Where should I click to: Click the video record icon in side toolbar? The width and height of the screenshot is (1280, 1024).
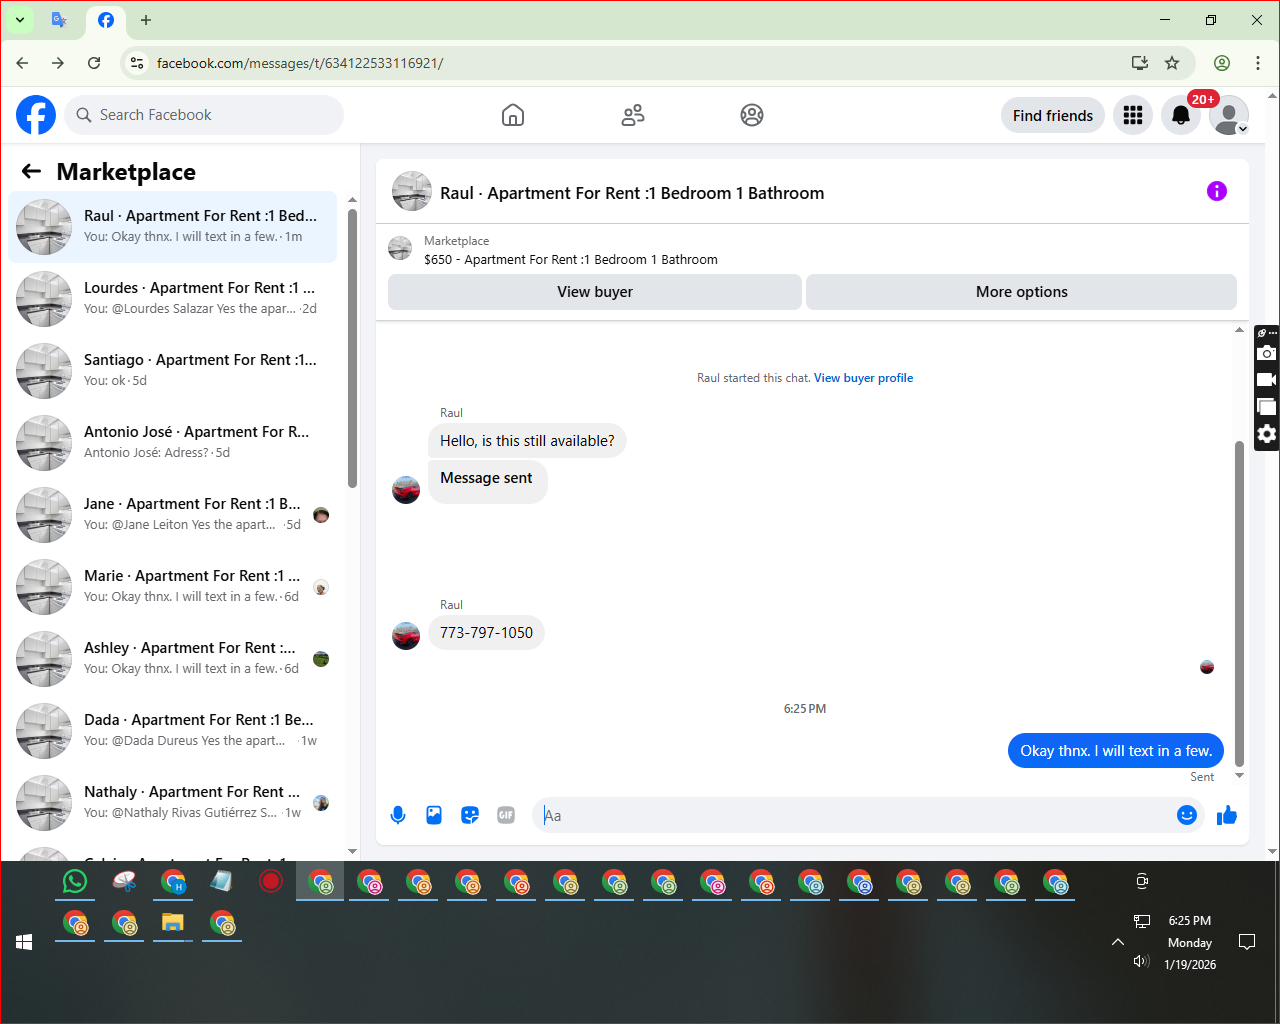point(1267,380)
